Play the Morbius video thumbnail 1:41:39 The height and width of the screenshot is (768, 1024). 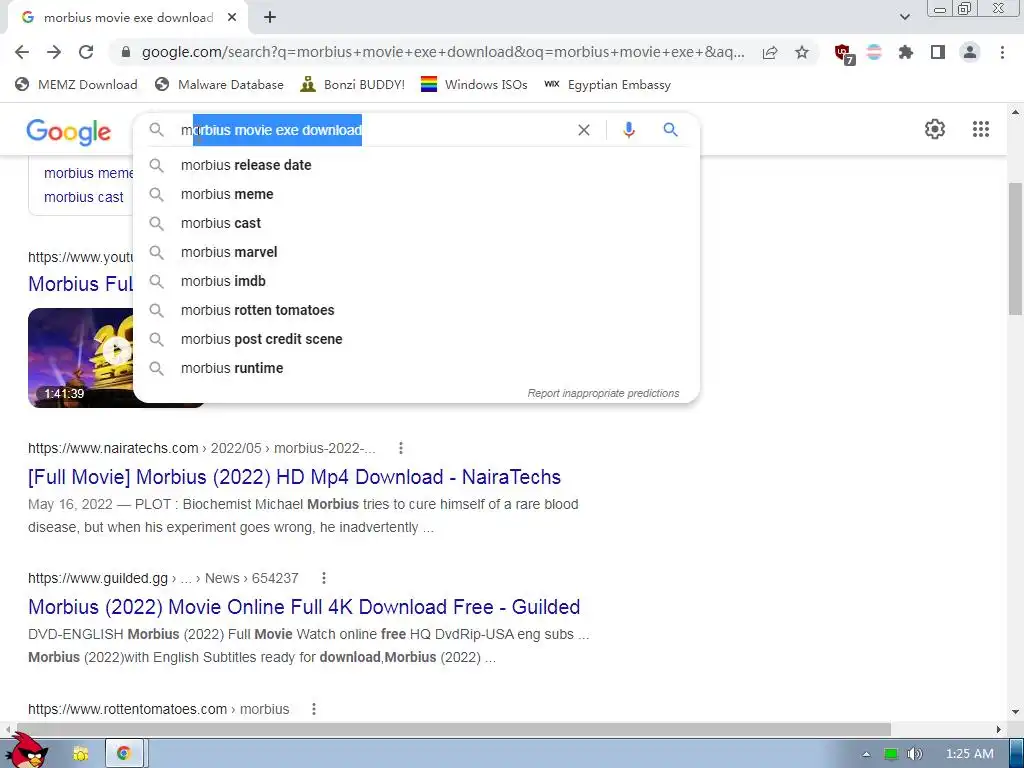(x=80, y=358)
